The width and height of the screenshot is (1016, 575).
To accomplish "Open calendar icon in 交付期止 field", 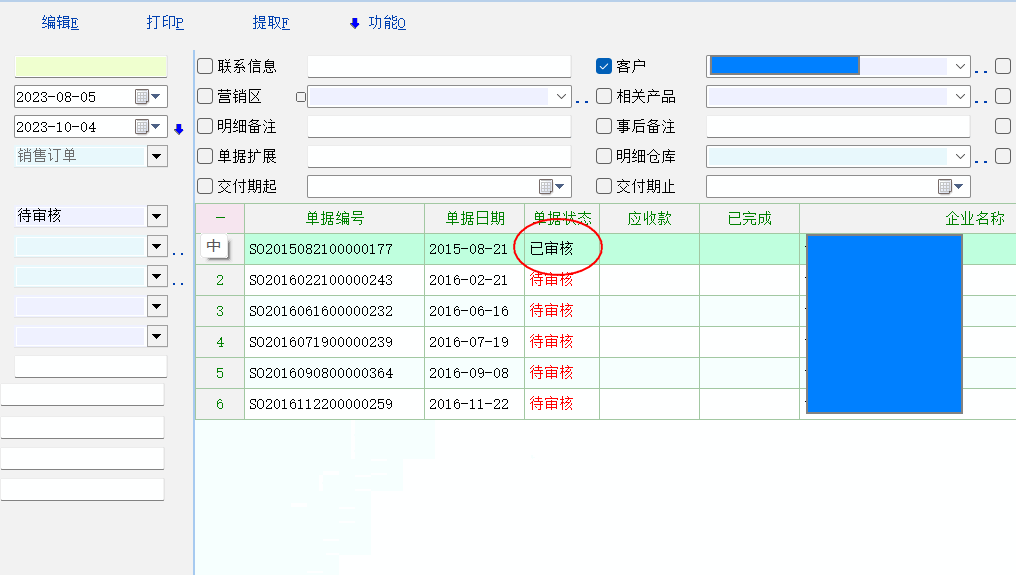I will point(945,187).
